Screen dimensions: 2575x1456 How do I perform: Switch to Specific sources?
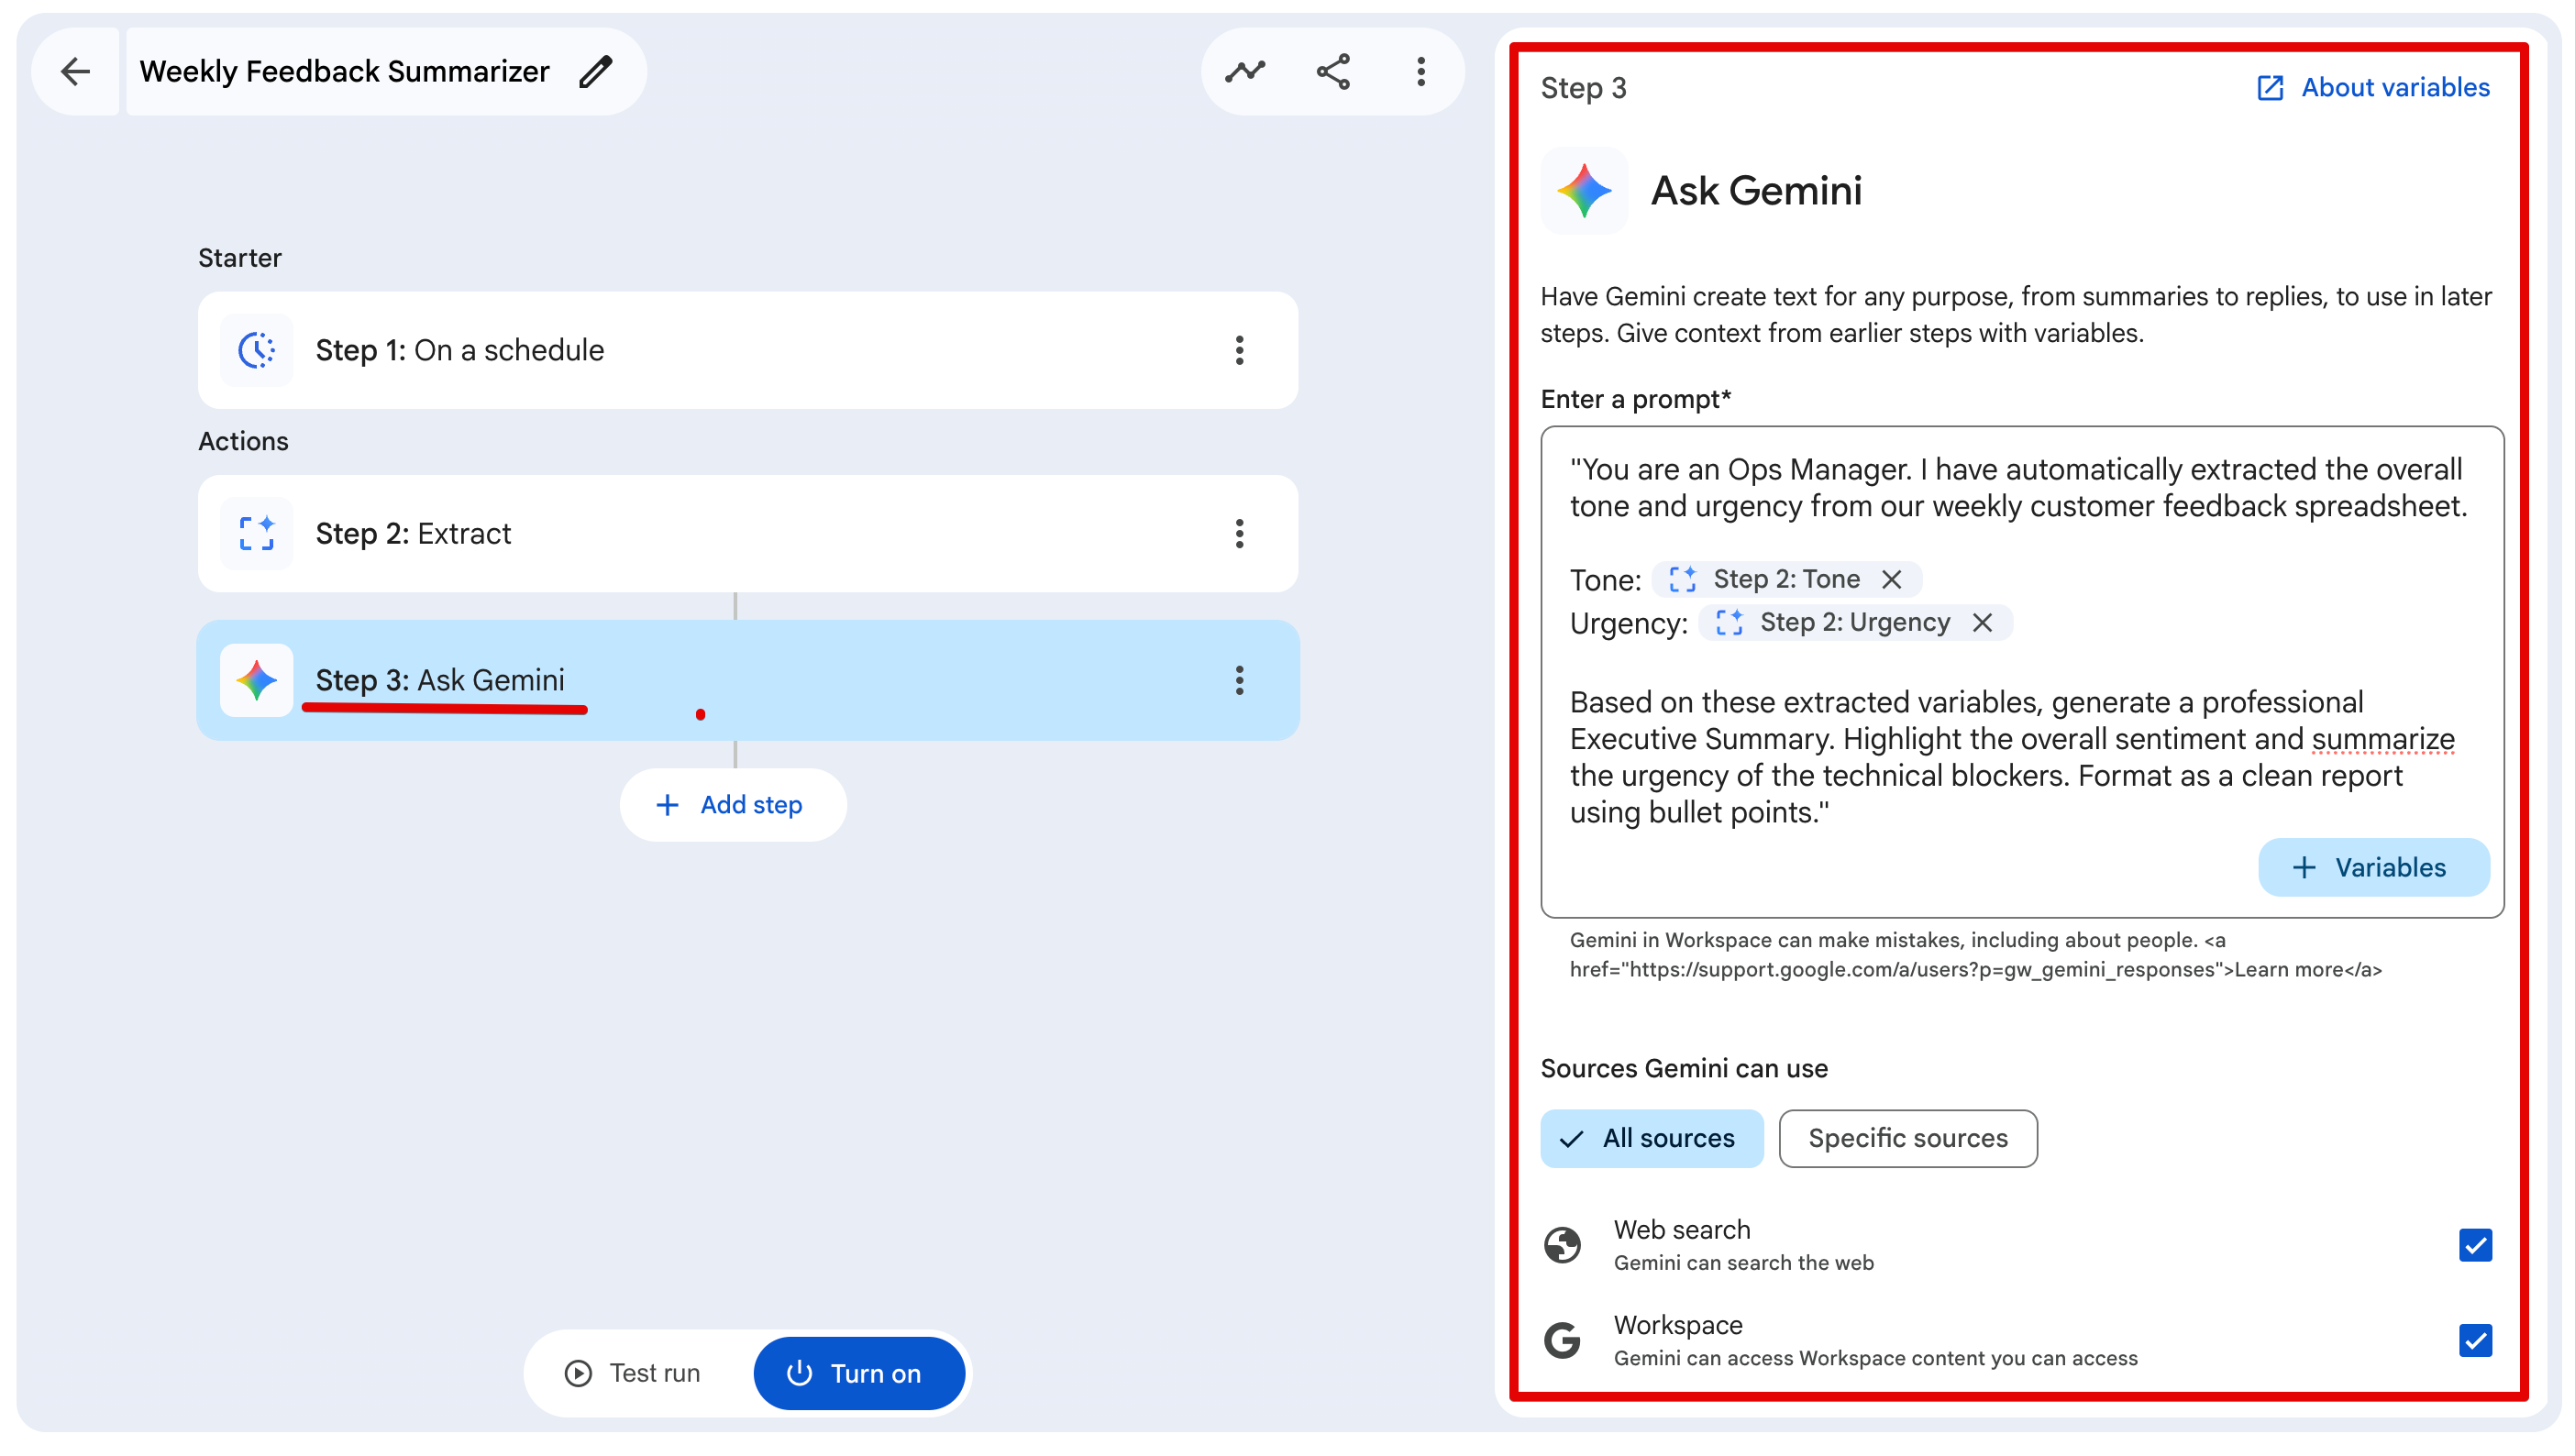tap(1908, 1138)
